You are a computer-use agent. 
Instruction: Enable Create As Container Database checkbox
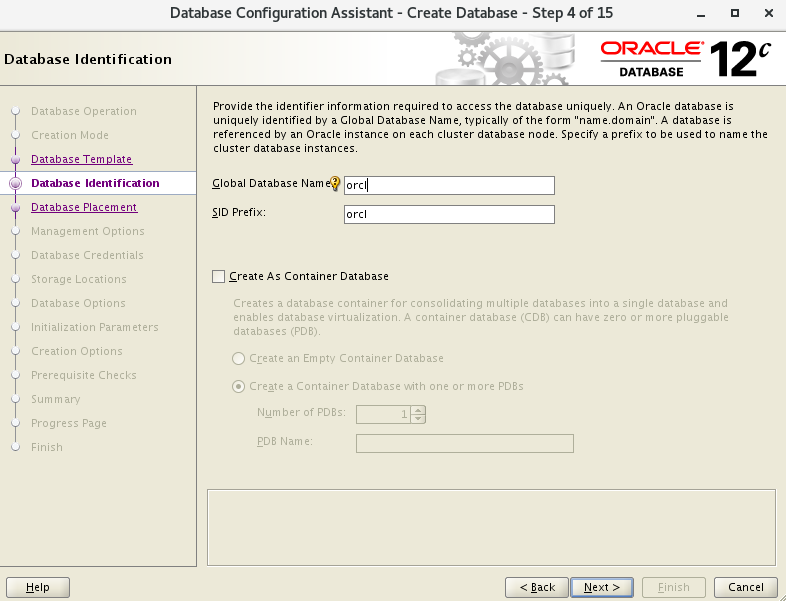(x=219, y=277)
